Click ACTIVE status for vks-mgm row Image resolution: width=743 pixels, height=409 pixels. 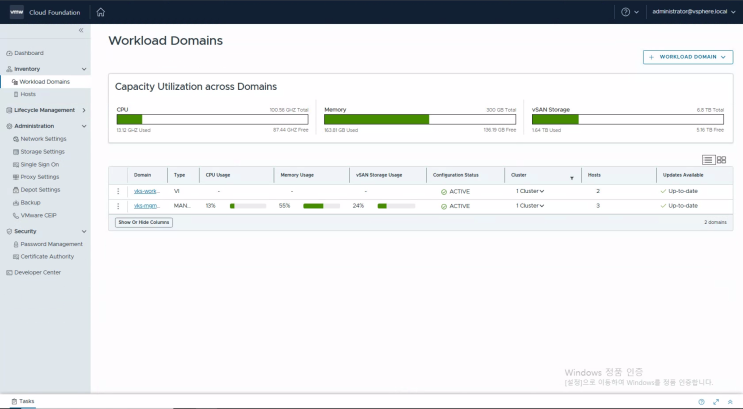click(455, 207)
